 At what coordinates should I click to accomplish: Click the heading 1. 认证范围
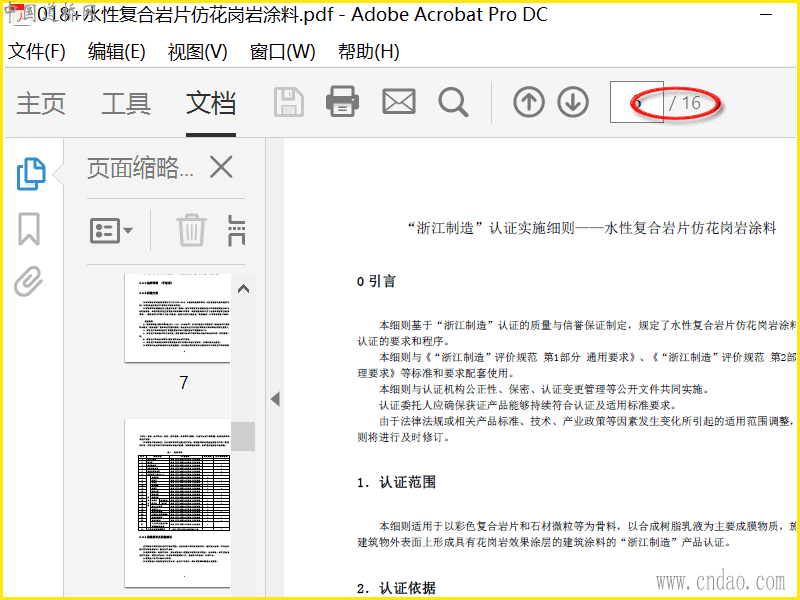point(396,483)
